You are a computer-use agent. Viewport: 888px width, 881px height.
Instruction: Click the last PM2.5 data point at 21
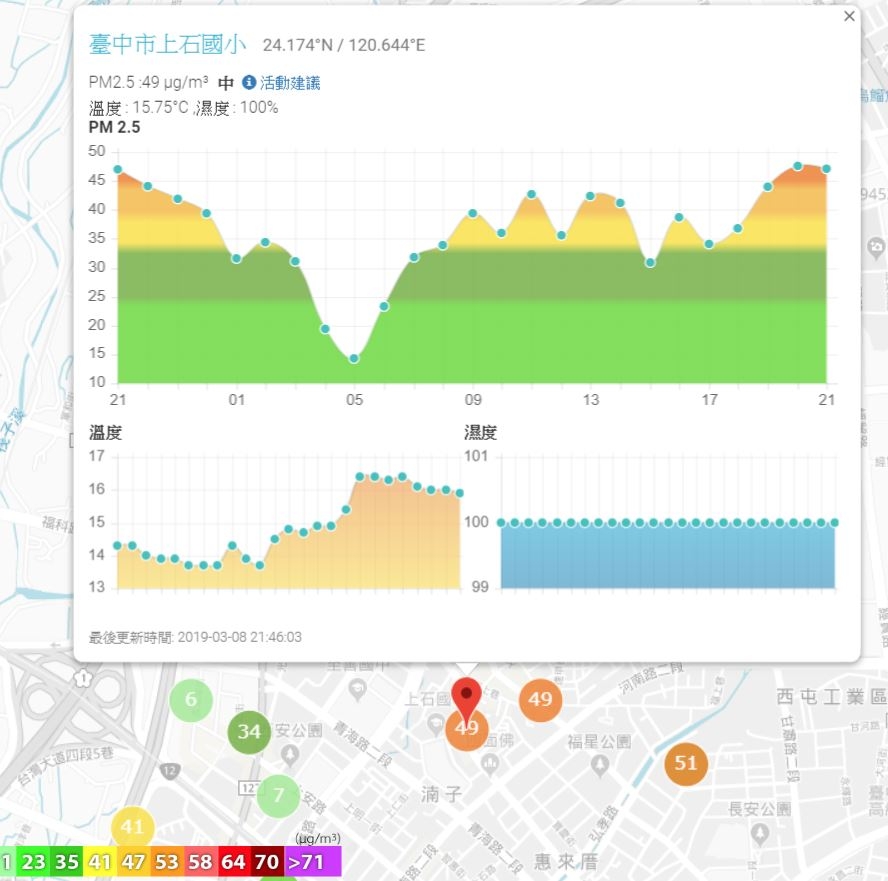pos(826,169)
